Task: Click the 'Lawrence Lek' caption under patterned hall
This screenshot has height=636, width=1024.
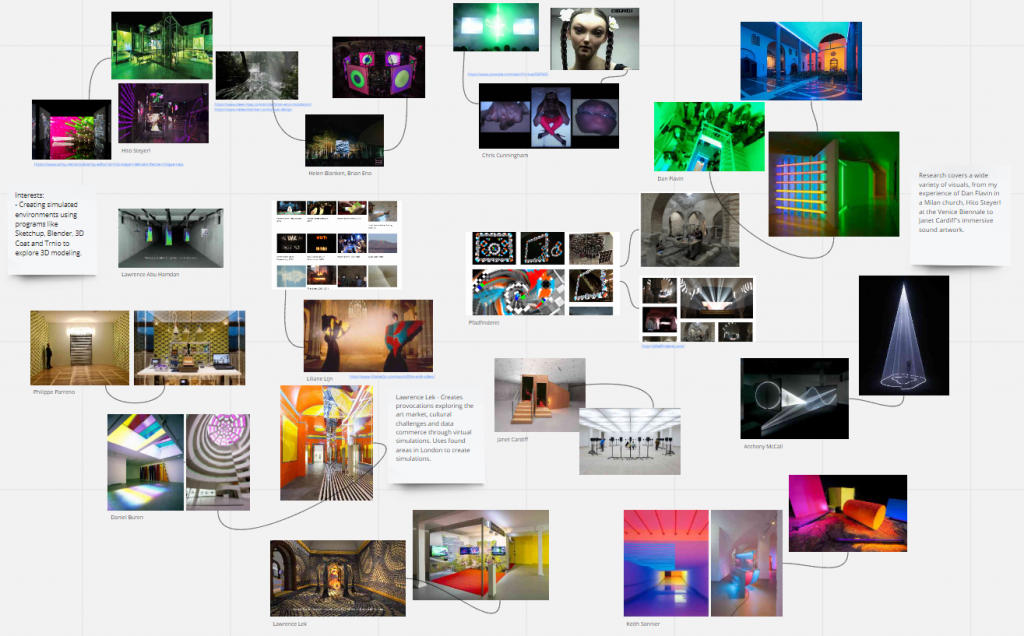Action: [290, 624]
